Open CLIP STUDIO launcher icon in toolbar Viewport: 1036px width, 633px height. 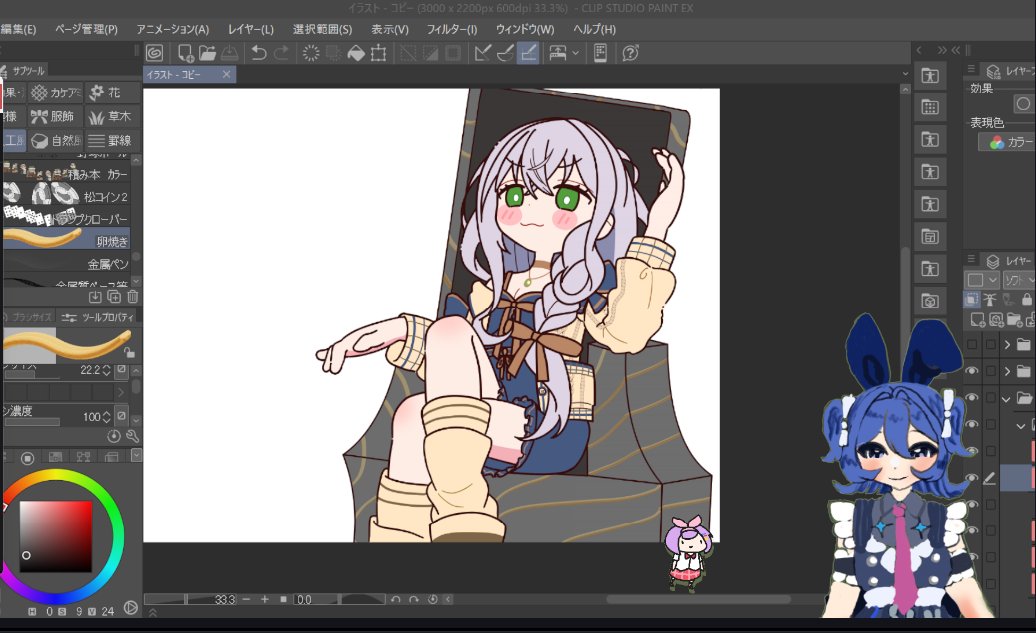tap(154, 53)
